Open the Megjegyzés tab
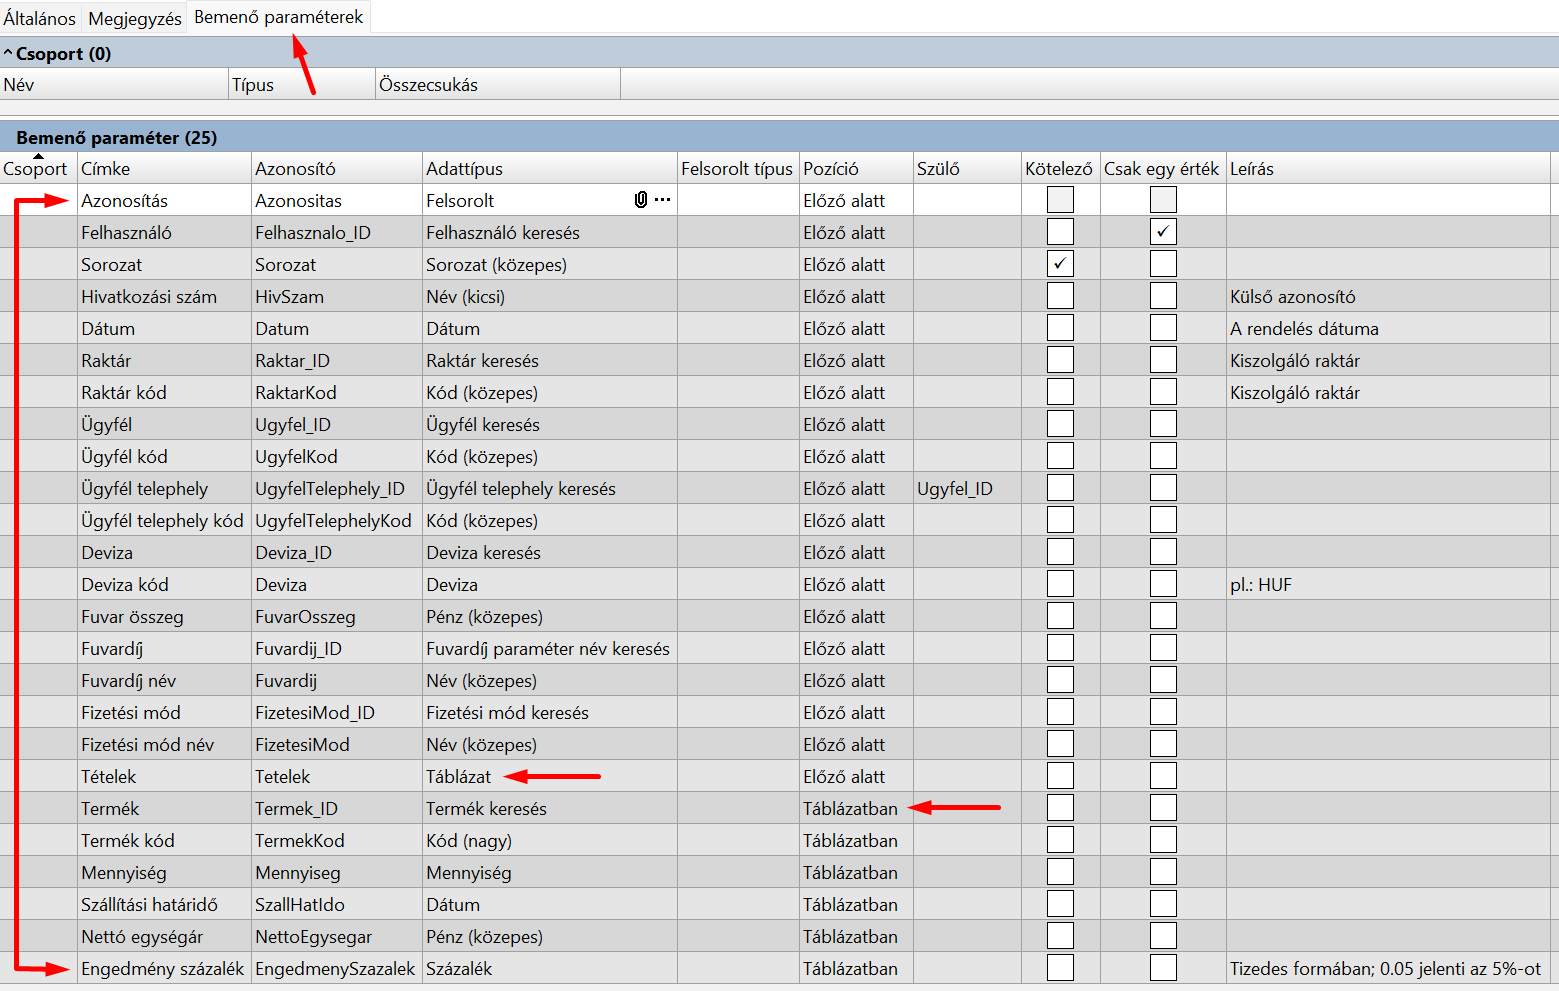The height and width of the screenshot is (991, 1559). point(135,18)
